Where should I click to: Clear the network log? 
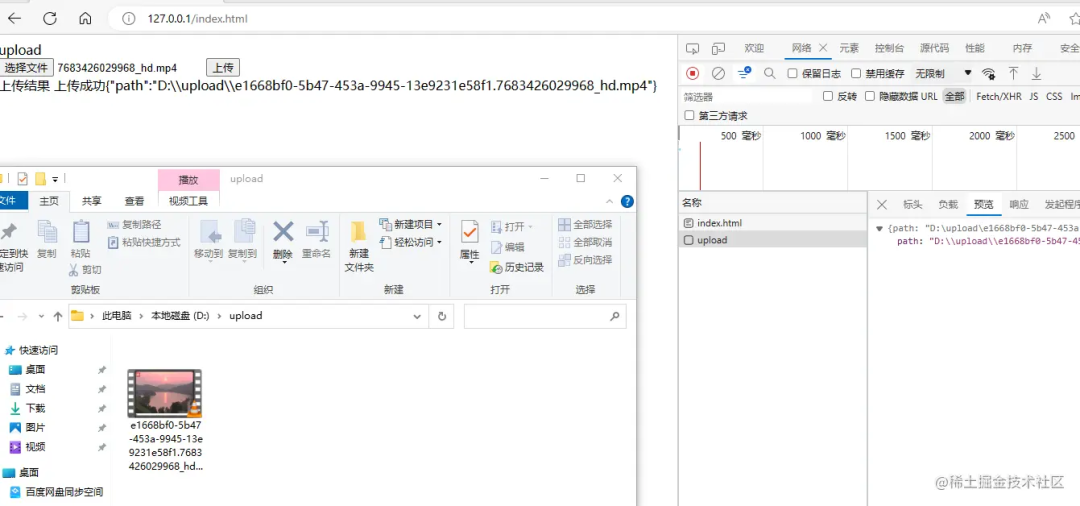click(x=718, y=73)
